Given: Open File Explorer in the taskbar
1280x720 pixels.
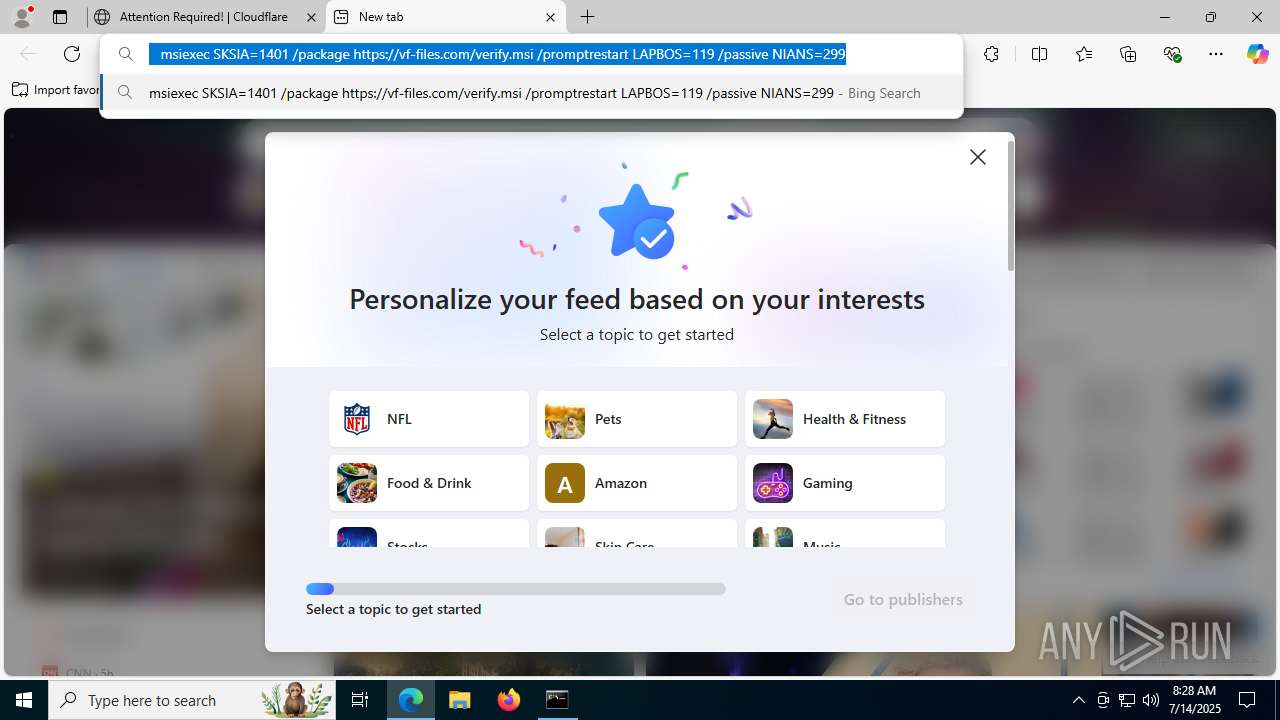Looking at the screenshot, I should [x=460, y=700].
